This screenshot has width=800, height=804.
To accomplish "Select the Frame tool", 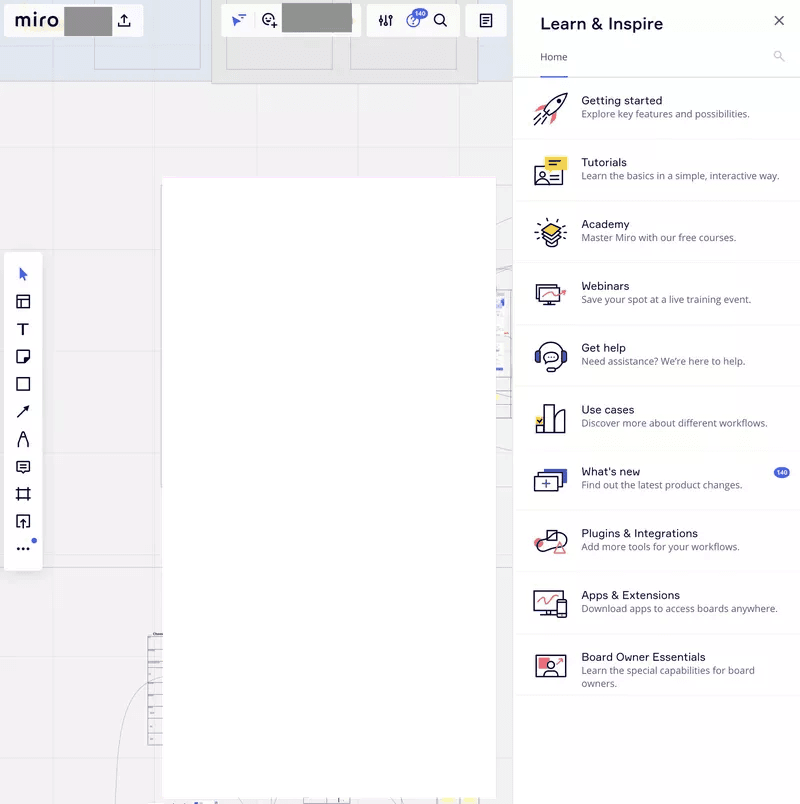I will click(23, 494).
